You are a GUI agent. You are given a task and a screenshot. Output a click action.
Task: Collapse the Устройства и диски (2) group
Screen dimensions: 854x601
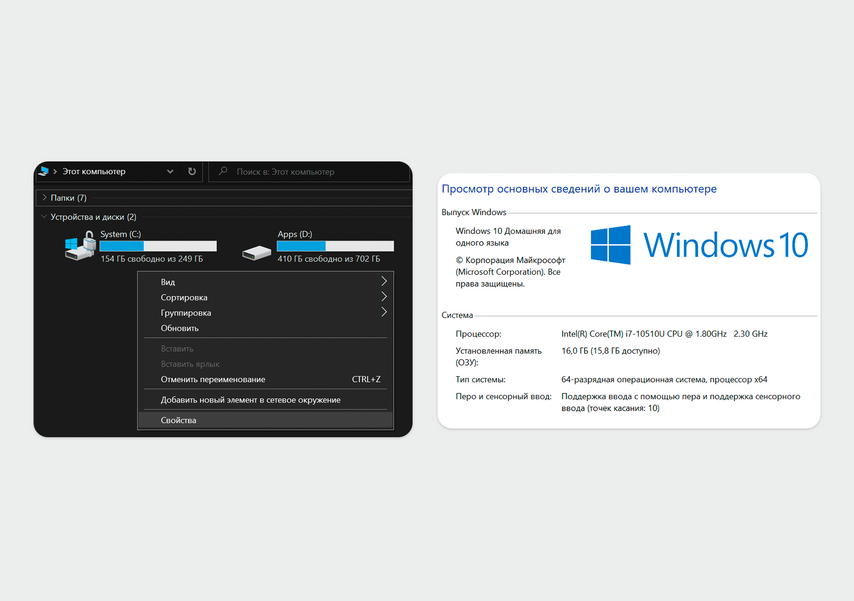pyautogui.click(x=44, y=217)
